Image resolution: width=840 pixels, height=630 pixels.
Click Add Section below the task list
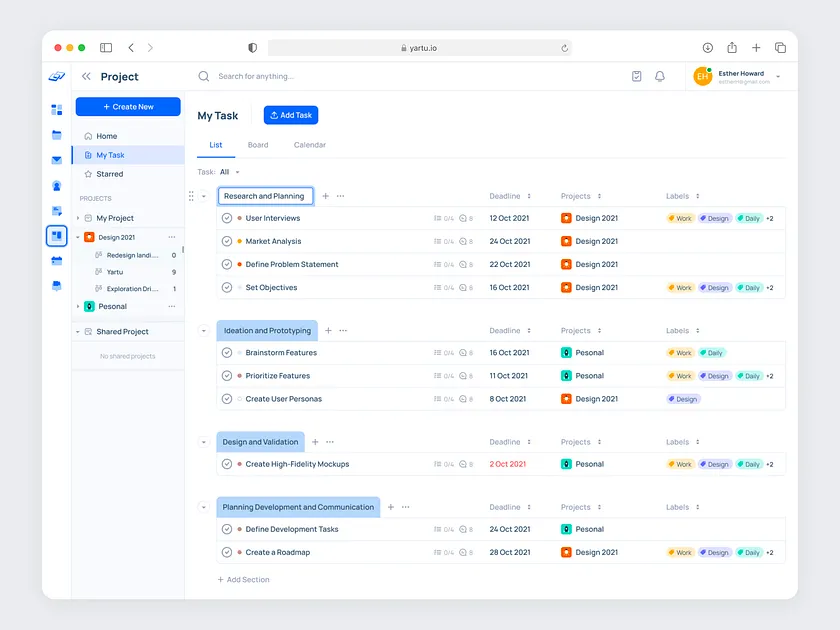tap(243, 579)
